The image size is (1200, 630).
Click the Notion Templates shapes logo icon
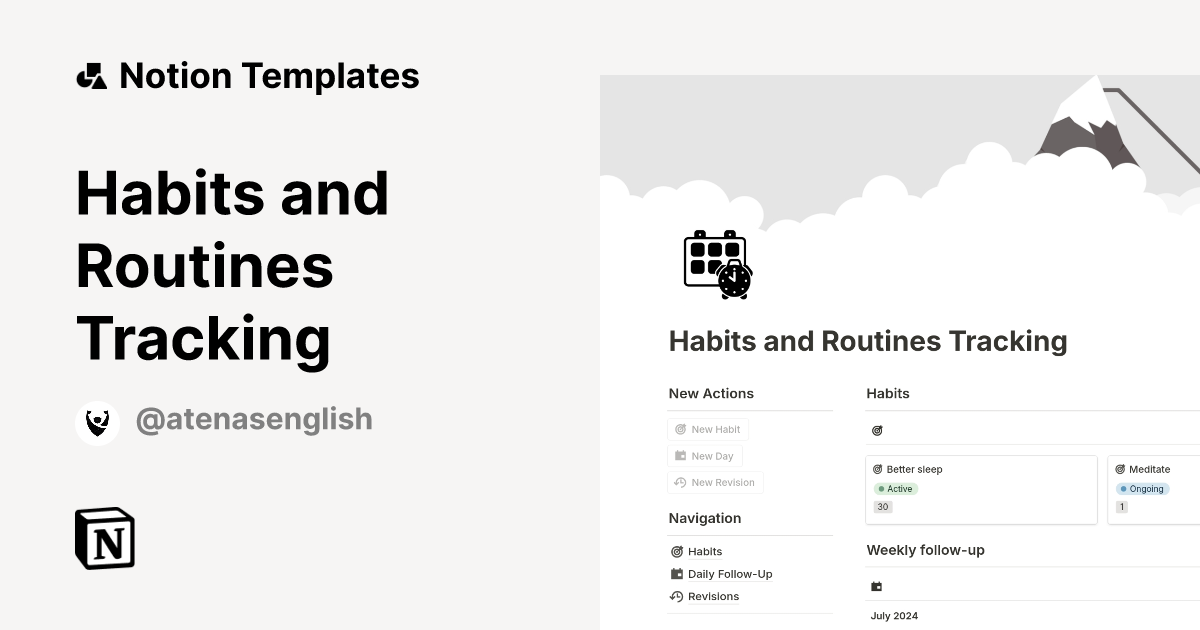91,76
